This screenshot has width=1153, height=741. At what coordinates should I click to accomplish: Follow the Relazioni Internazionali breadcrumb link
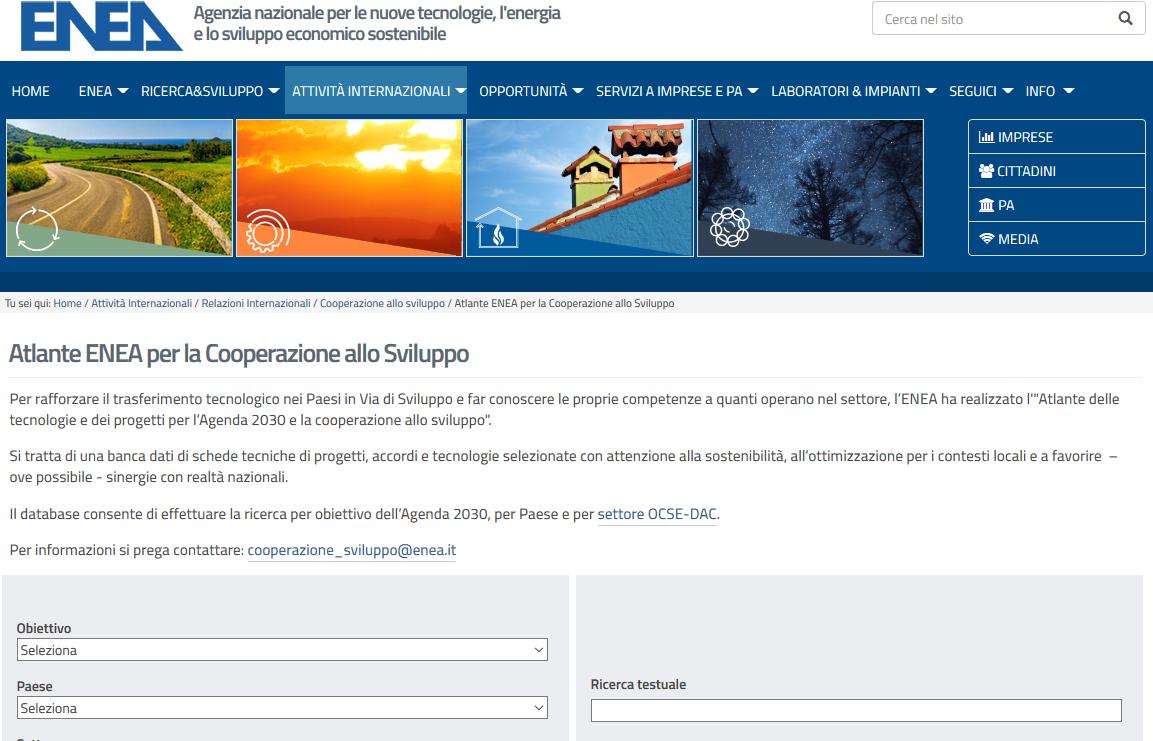[256, 303]
